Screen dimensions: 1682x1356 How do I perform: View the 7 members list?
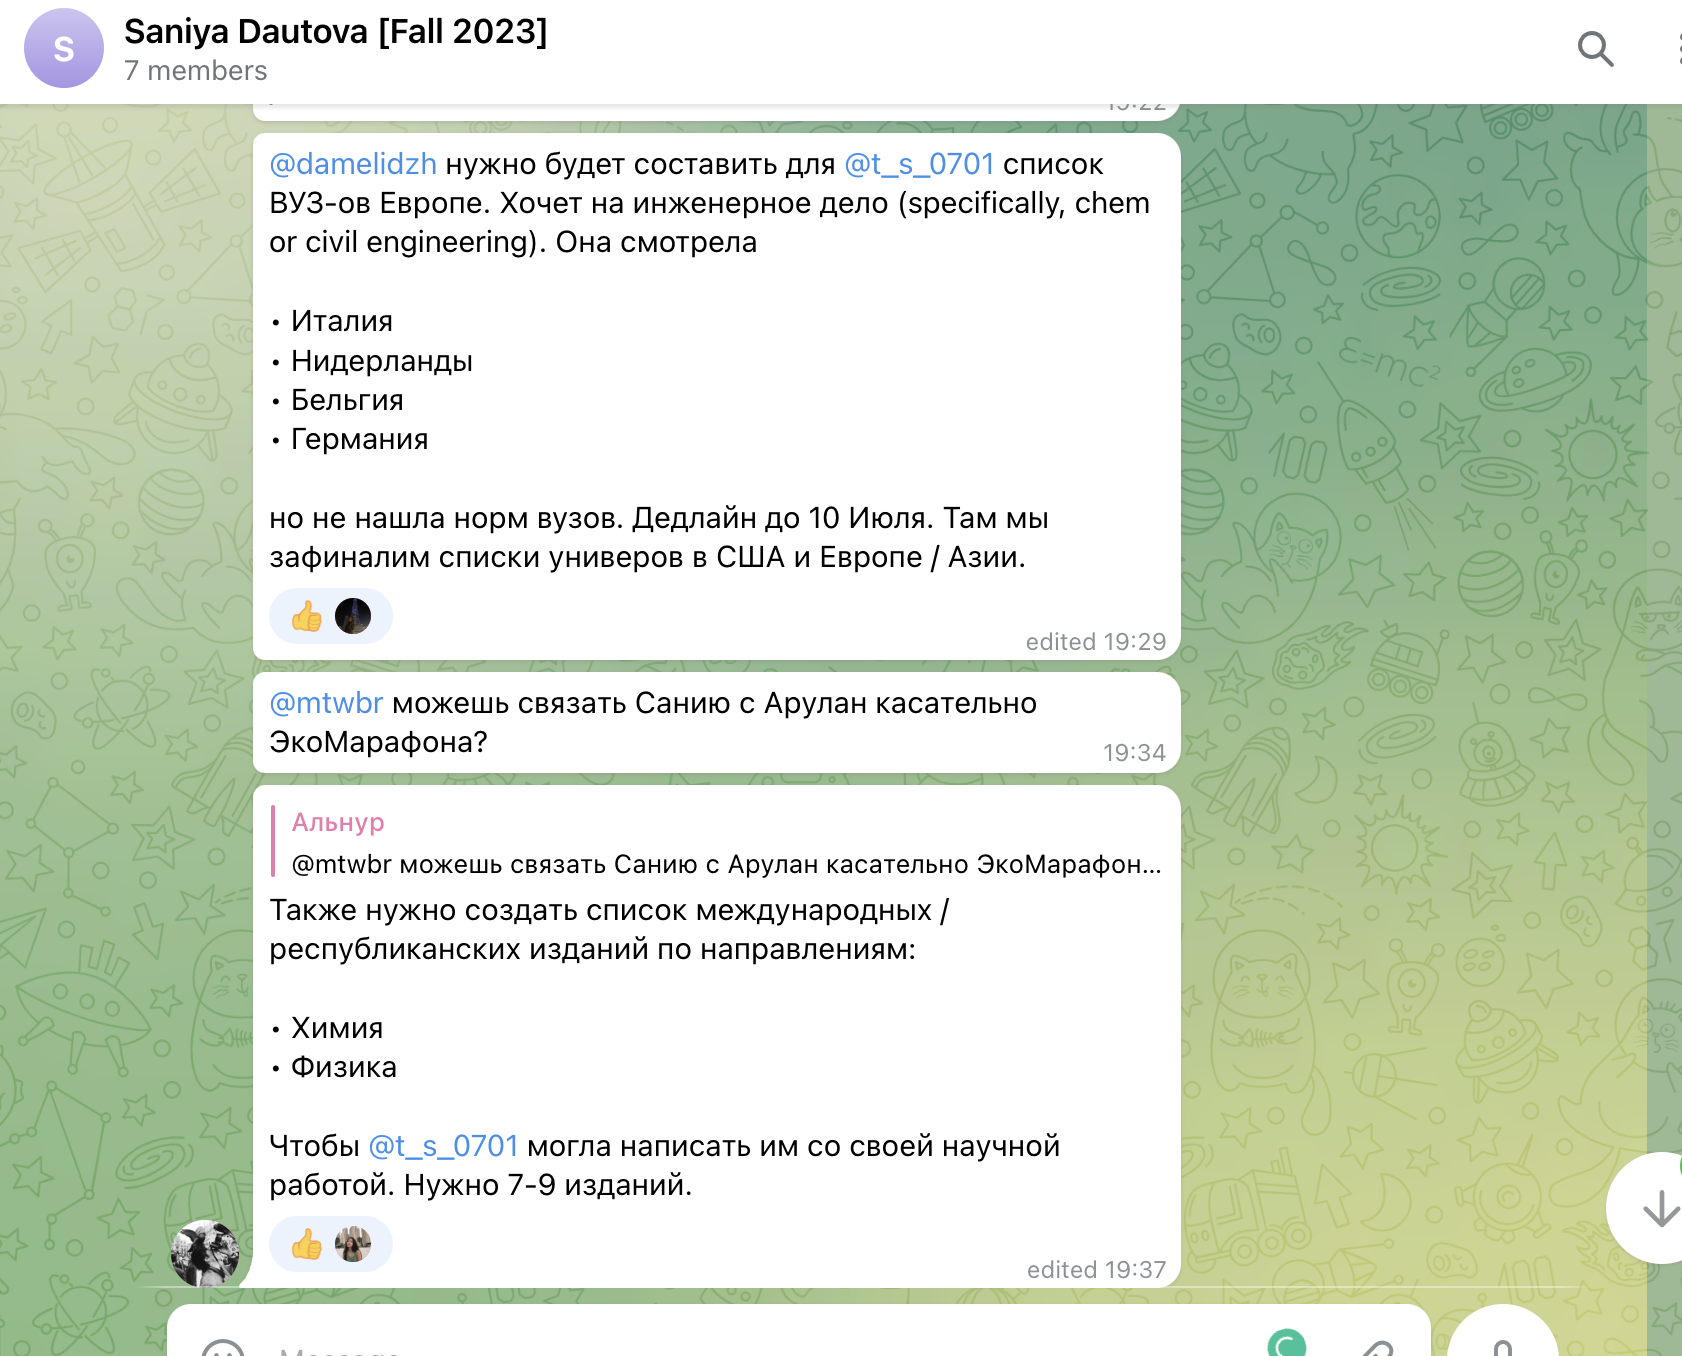click(x=196, y=71)
